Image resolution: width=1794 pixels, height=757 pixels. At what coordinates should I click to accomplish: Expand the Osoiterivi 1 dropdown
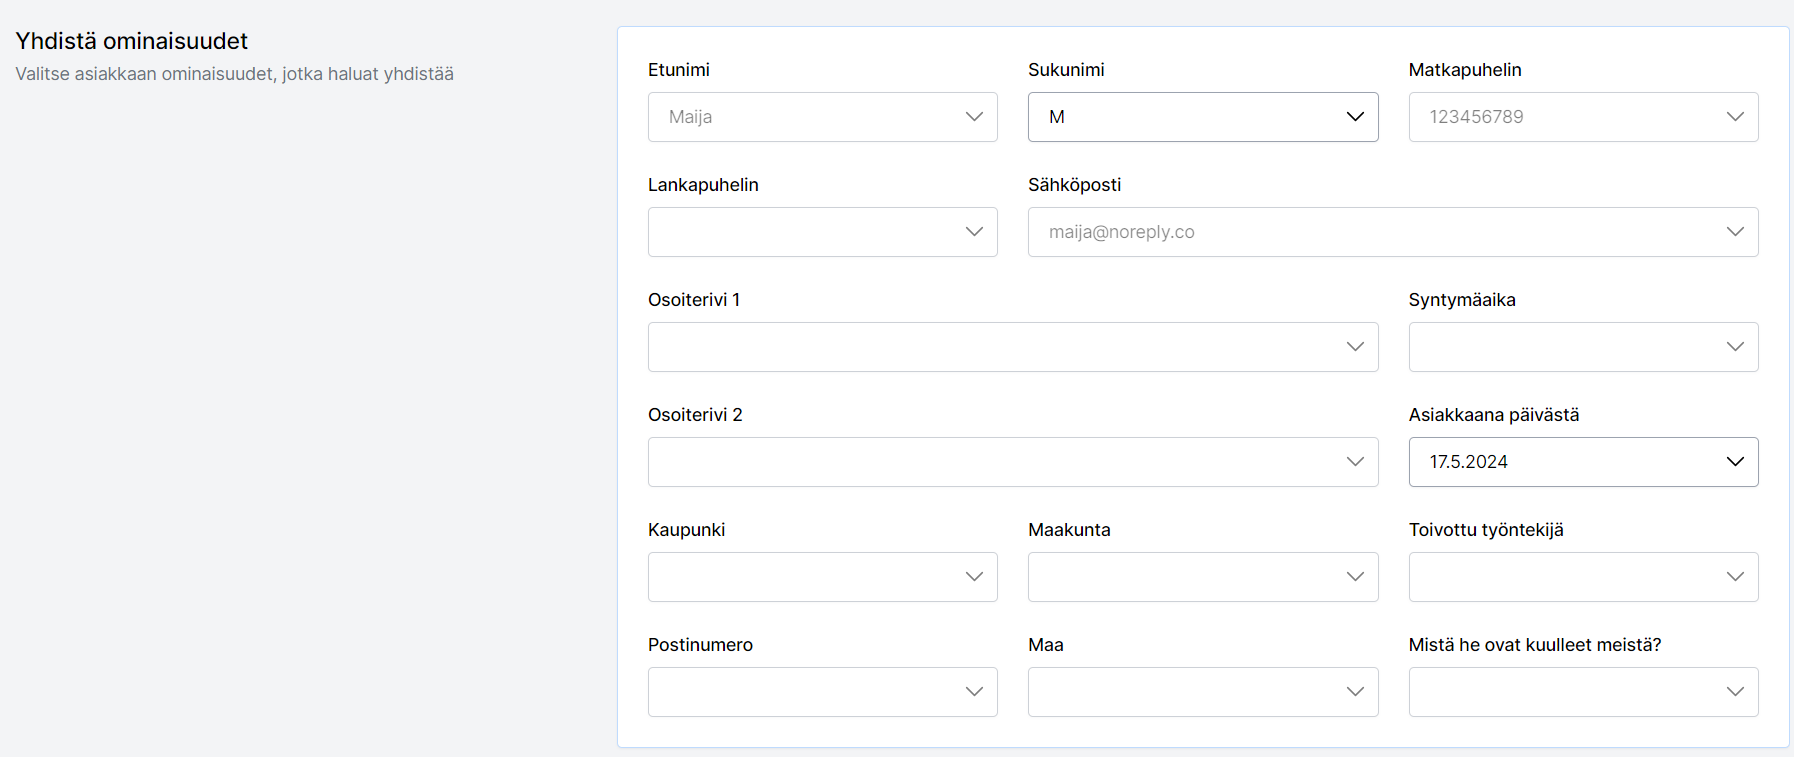point(1012,347)
